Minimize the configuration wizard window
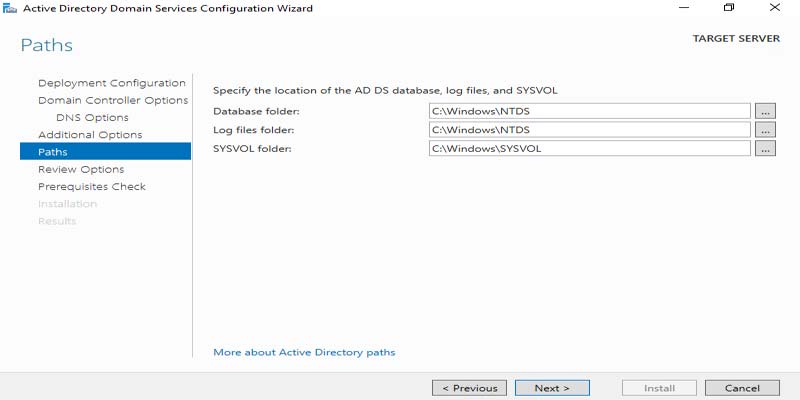800x400 pixels. (683, 8)
